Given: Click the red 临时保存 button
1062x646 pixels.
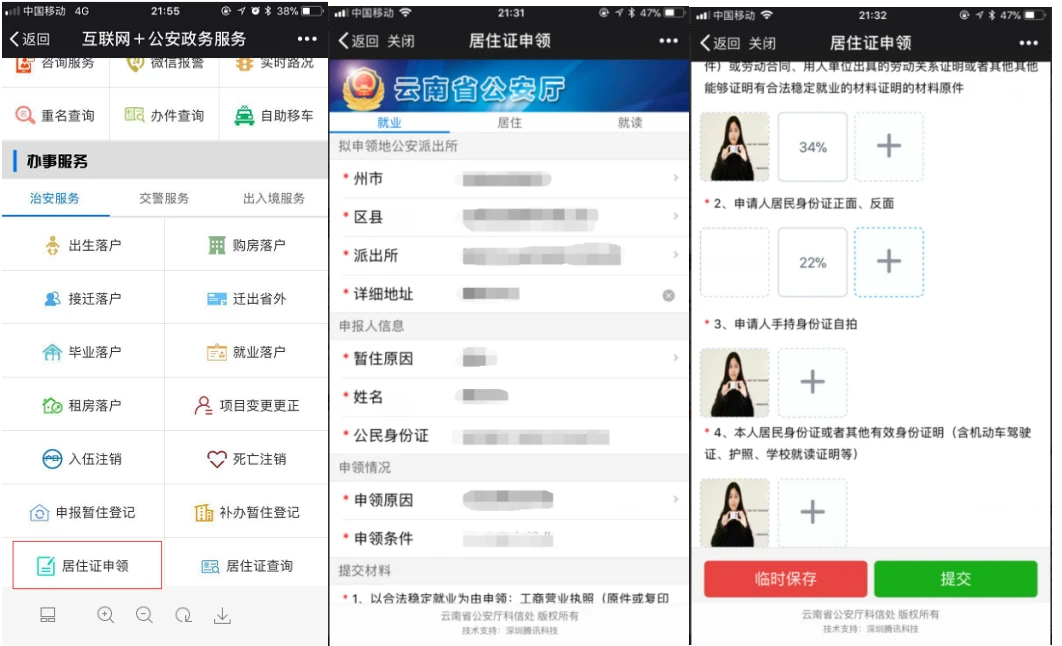Looking at the screenshot, I should coord(786,579).
